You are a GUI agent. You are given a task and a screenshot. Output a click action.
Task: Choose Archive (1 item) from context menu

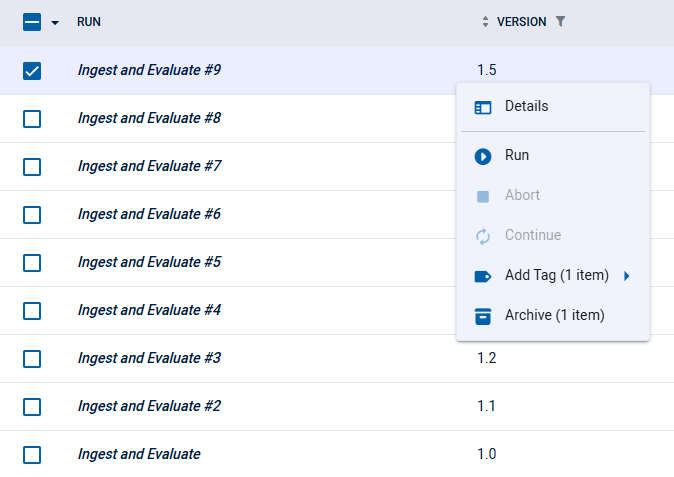[554, 316]
